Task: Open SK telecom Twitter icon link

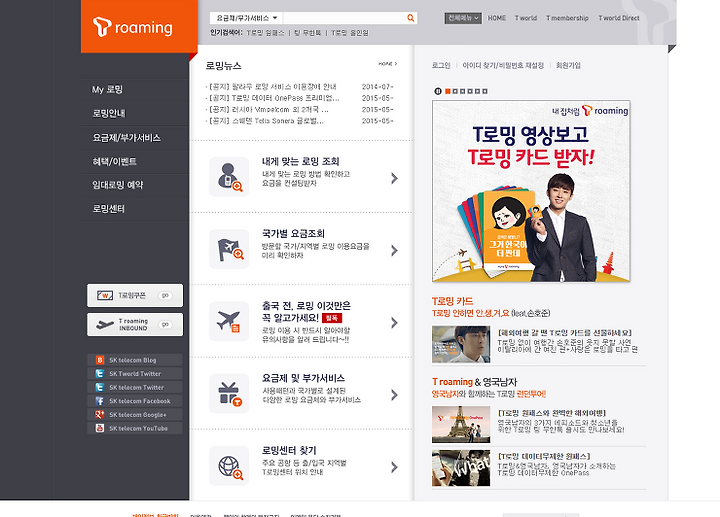Action: point(100,387)
